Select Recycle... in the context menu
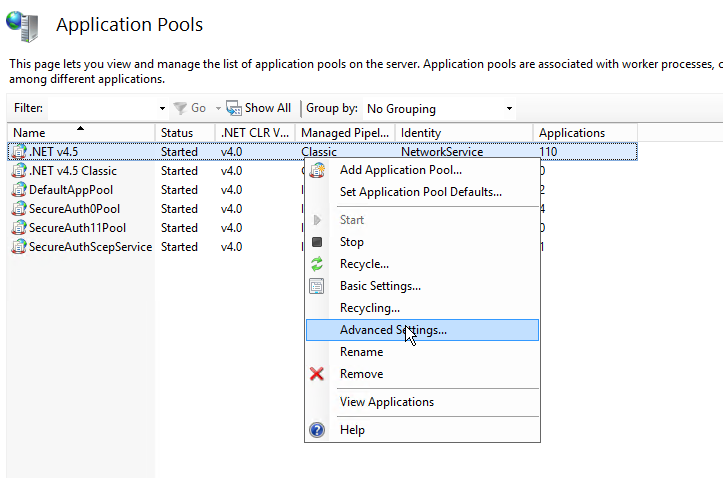 pos(422,264)
